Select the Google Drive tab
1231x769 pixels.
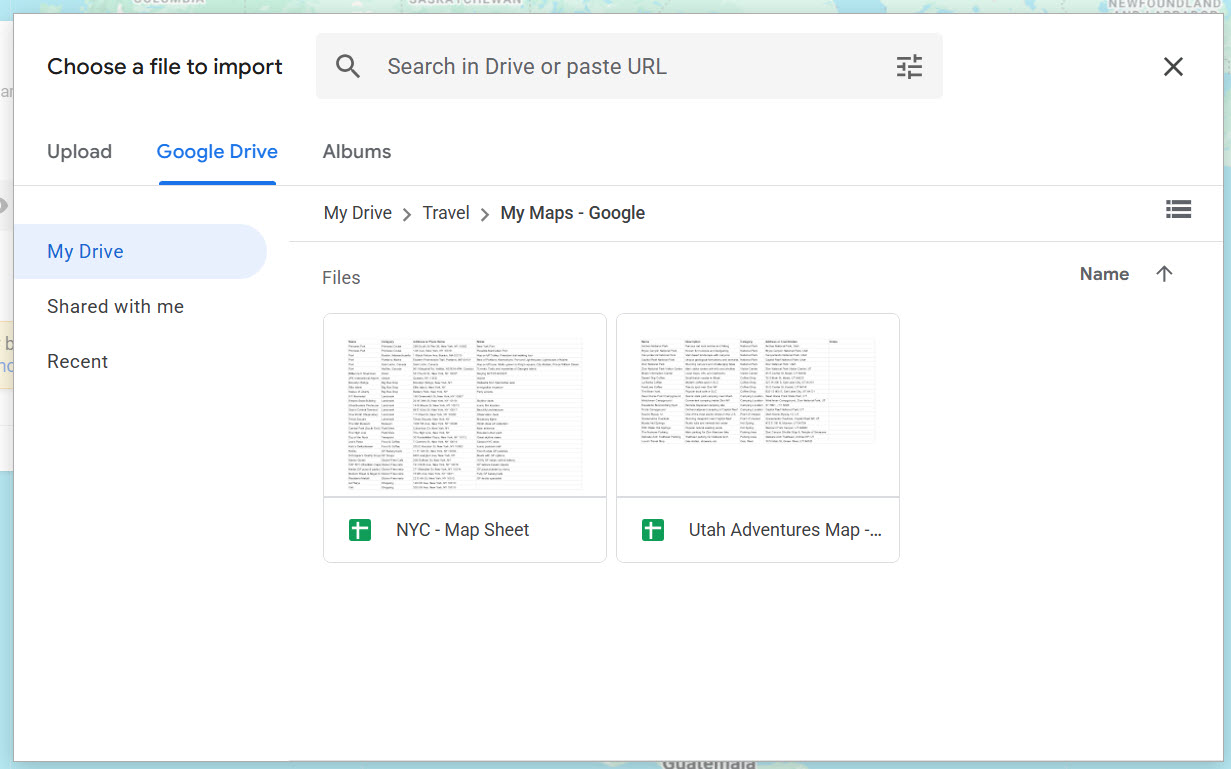pos(217,152)
